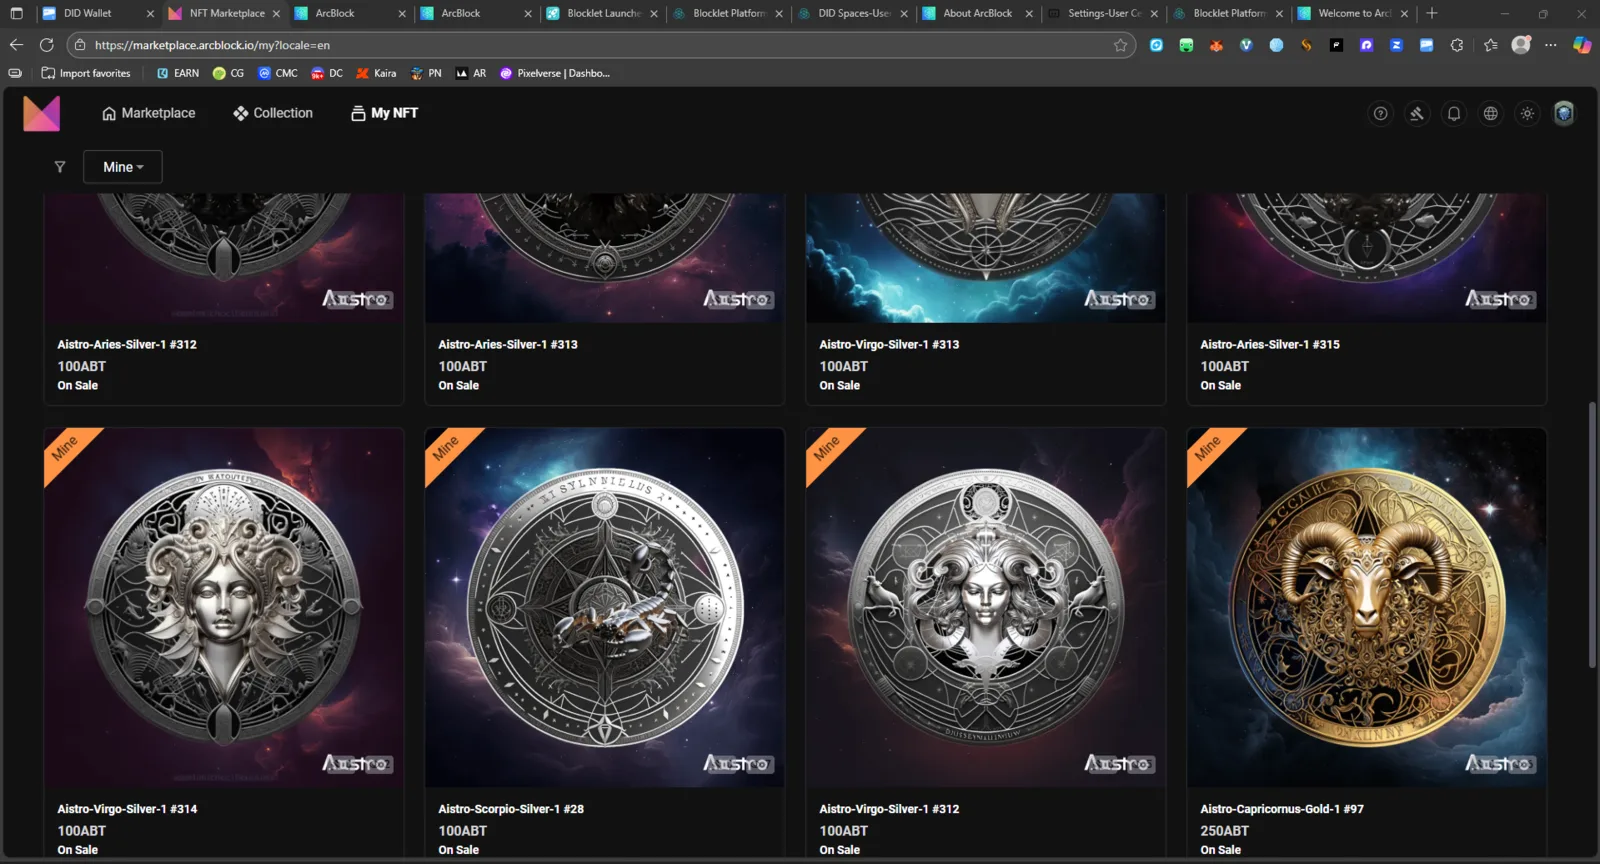Viewport: 1600px width, 864px height.
Task: Switch to the About ArcBlock tab
Action: [978, 13]
